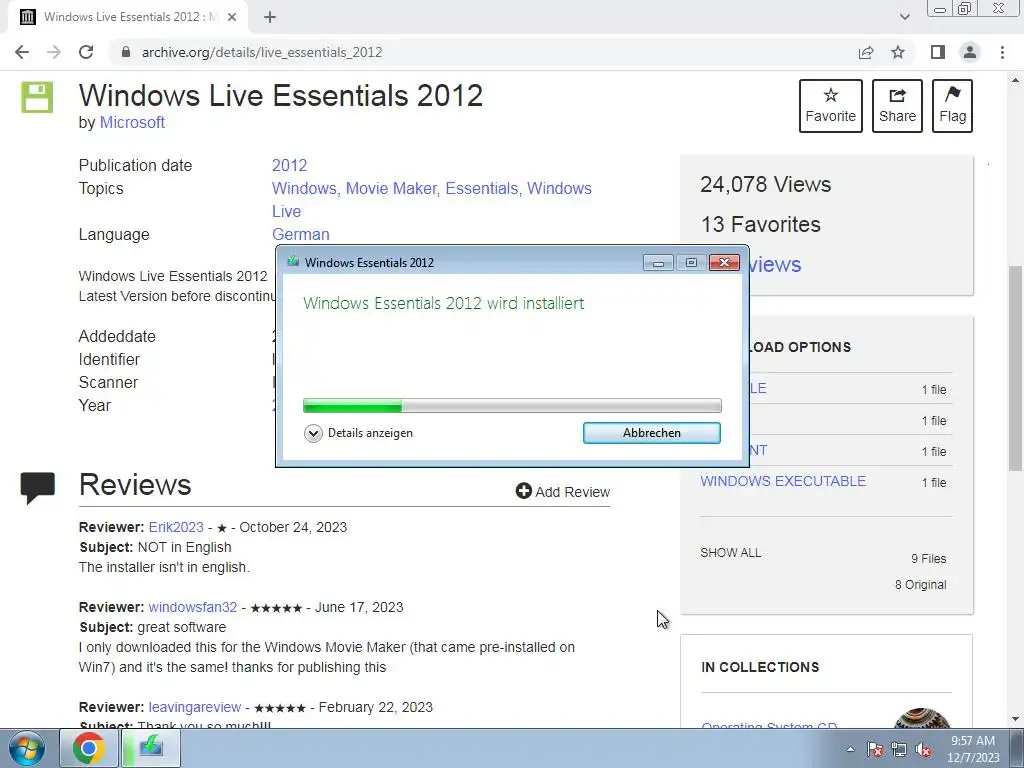The height and width of the screenshot is (768, 1024).
Task: Open the Essentials topic link
Action: click(x=484, y=188)
